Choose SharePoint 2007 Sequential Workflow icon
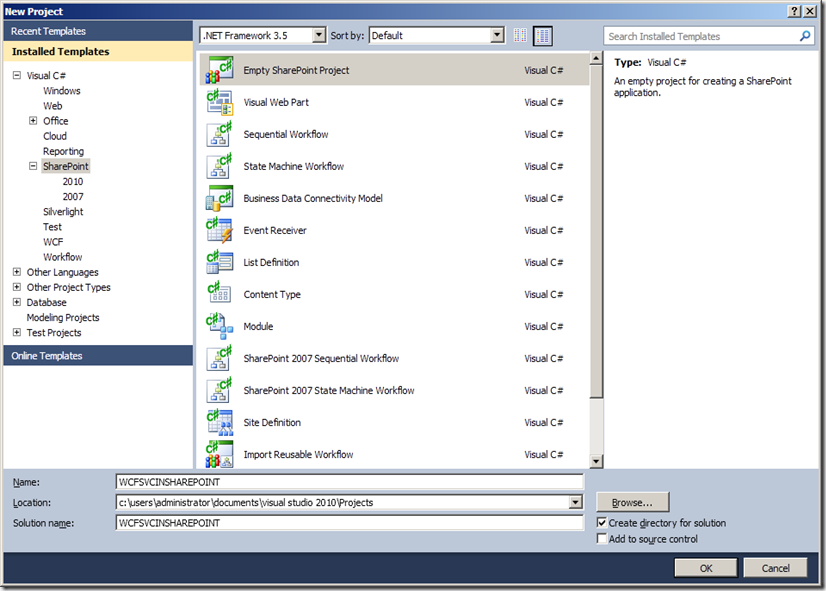The image size is (826, 591). pyautogui.click(x=219, y=359)
